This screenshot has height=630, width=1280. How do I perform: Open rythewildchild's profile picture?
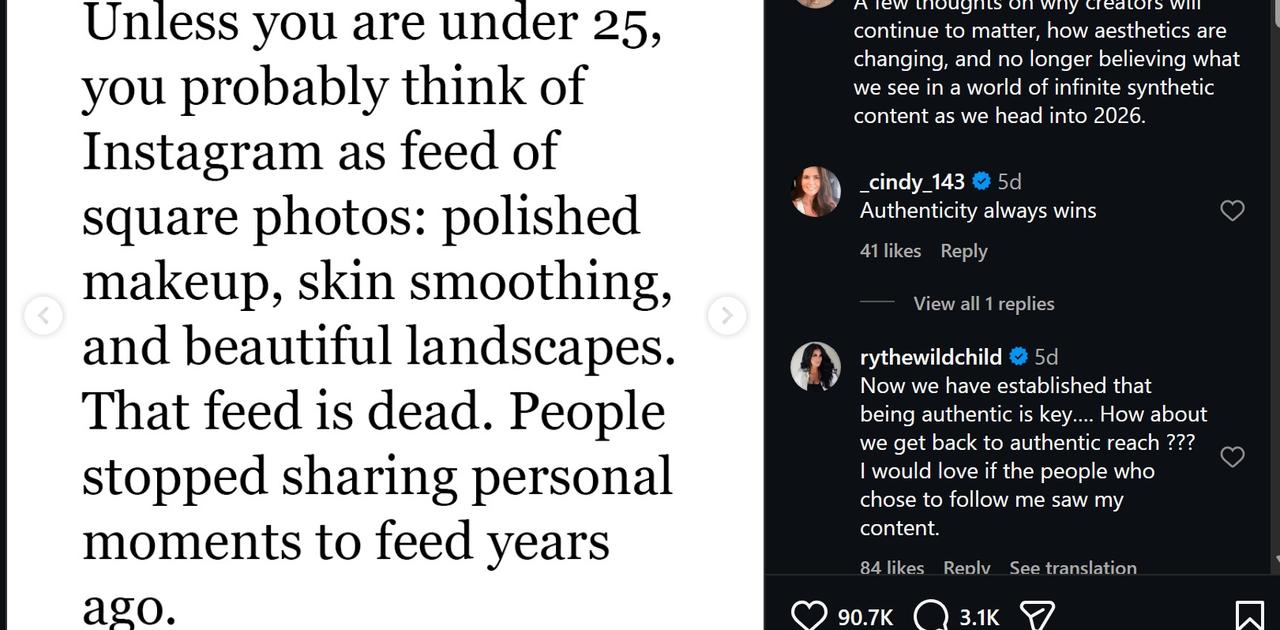click(x=816, y=367)
